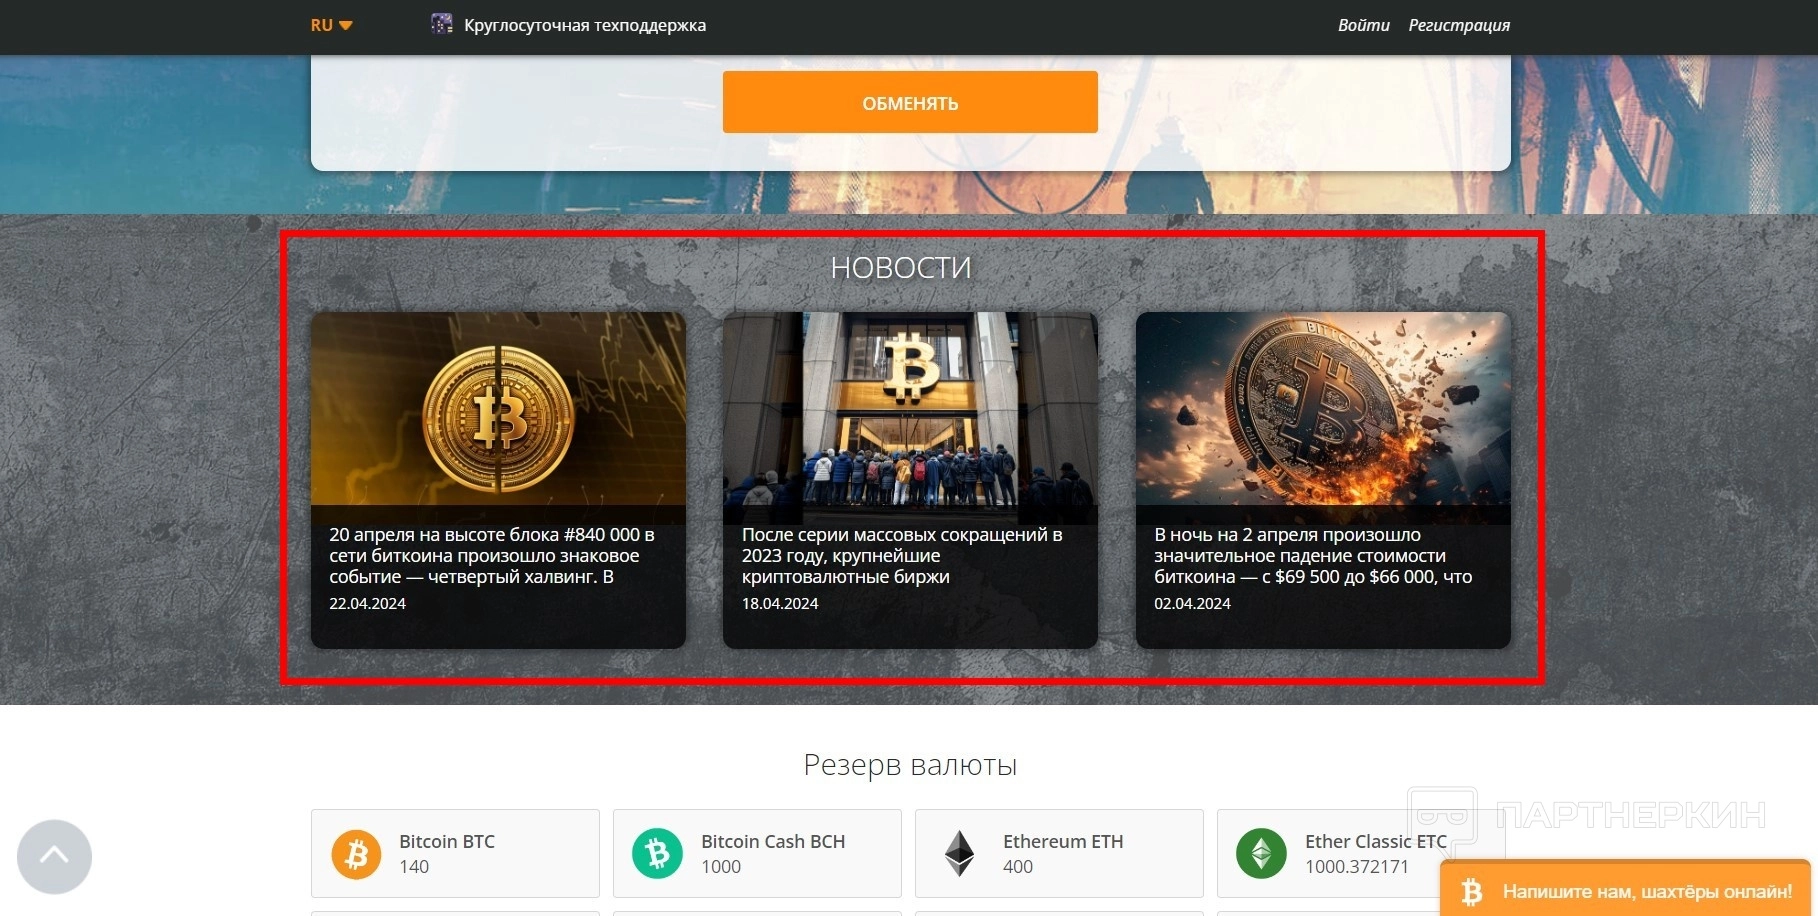This screenshot has width=1818, height=916.
Task: Click the Bitcoin Cash BCH green icon
Action: point(658,854)
